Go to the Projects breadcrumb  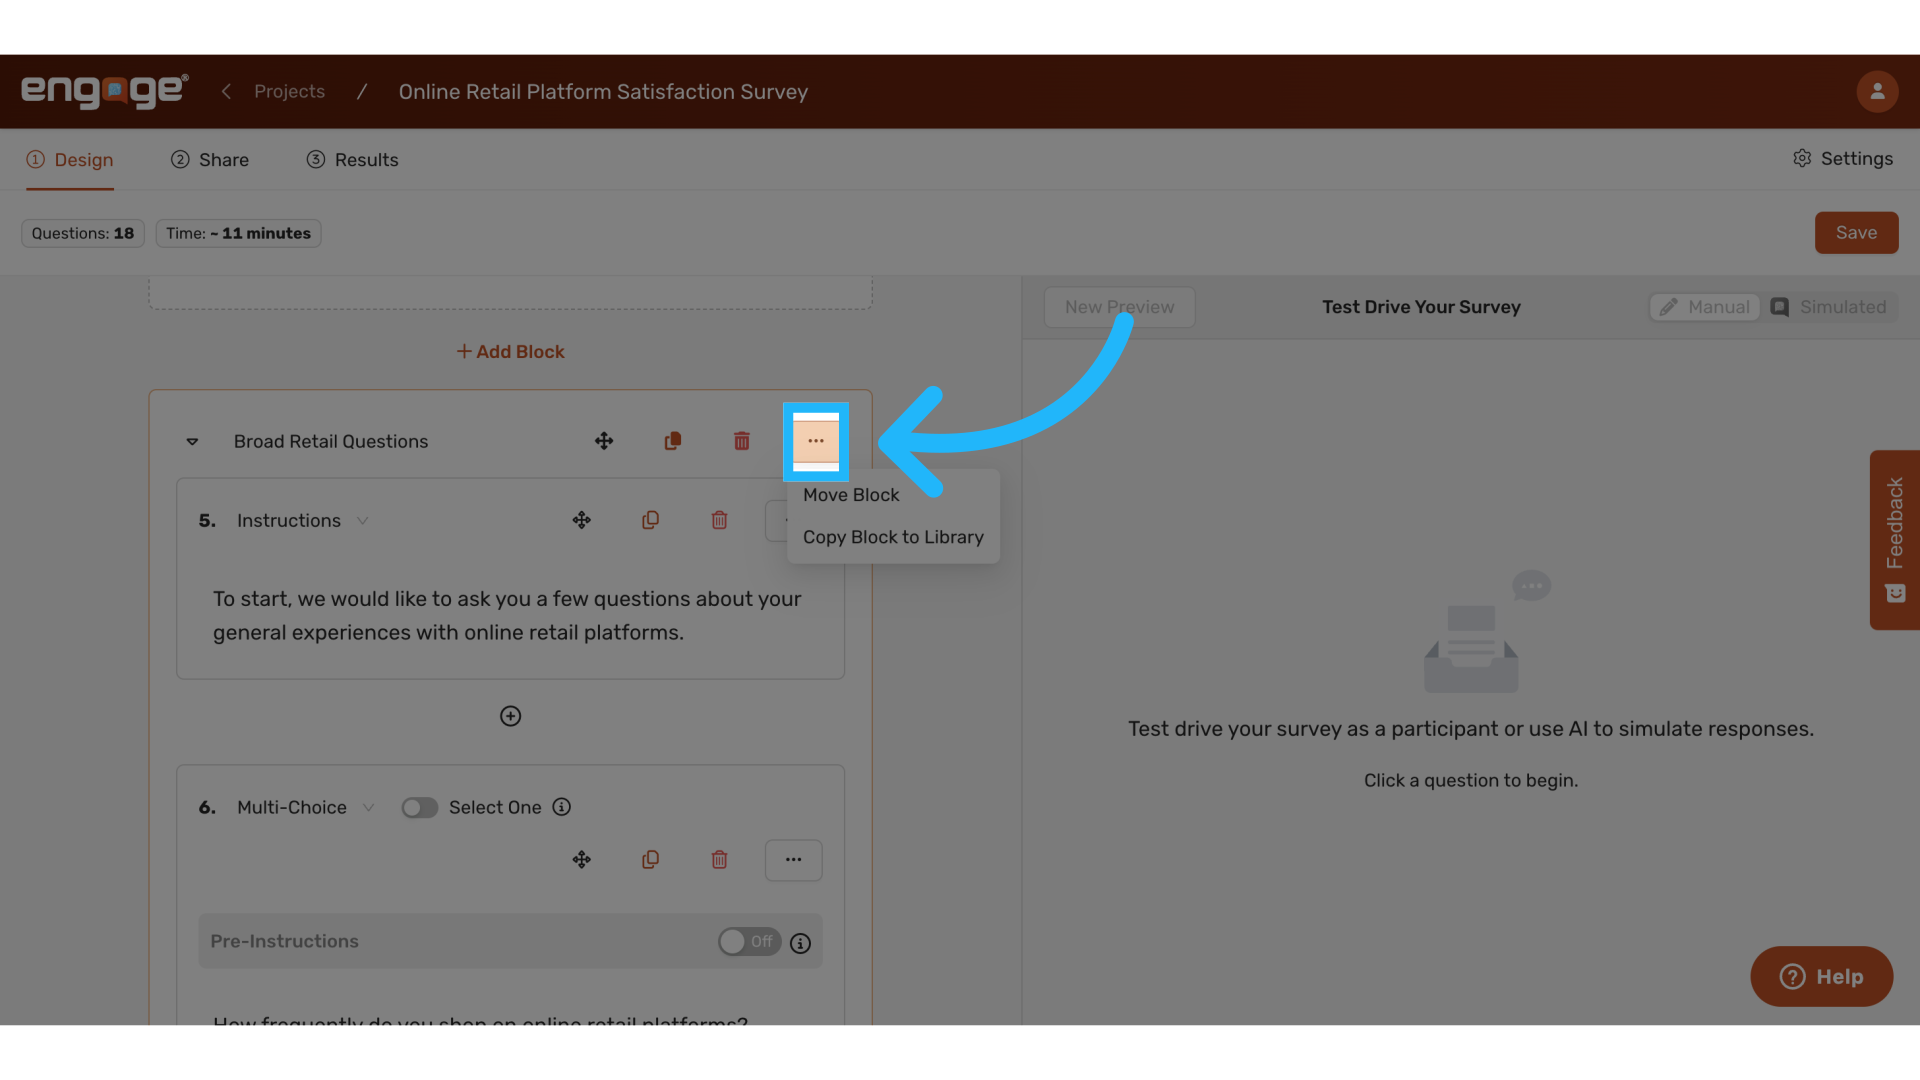tap(289, 91)
